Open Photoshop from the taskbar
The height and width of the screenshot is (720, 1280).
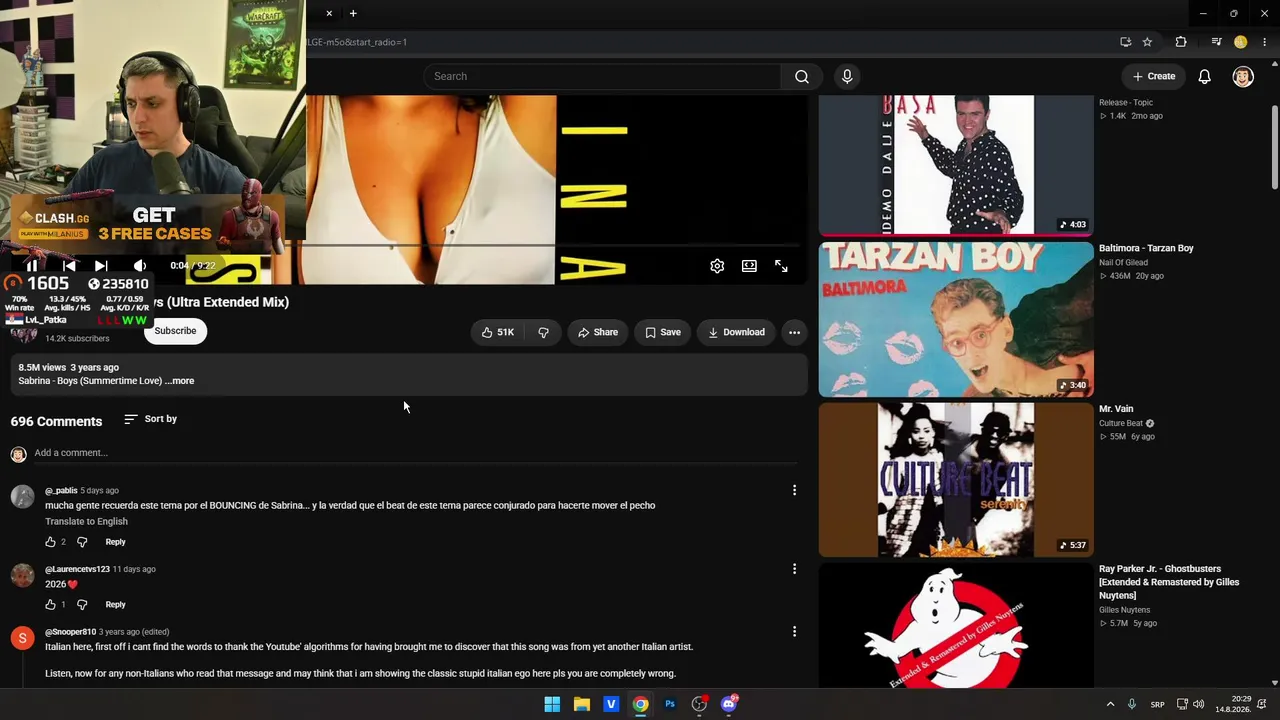pyautogui.click(x=670, y=704)
